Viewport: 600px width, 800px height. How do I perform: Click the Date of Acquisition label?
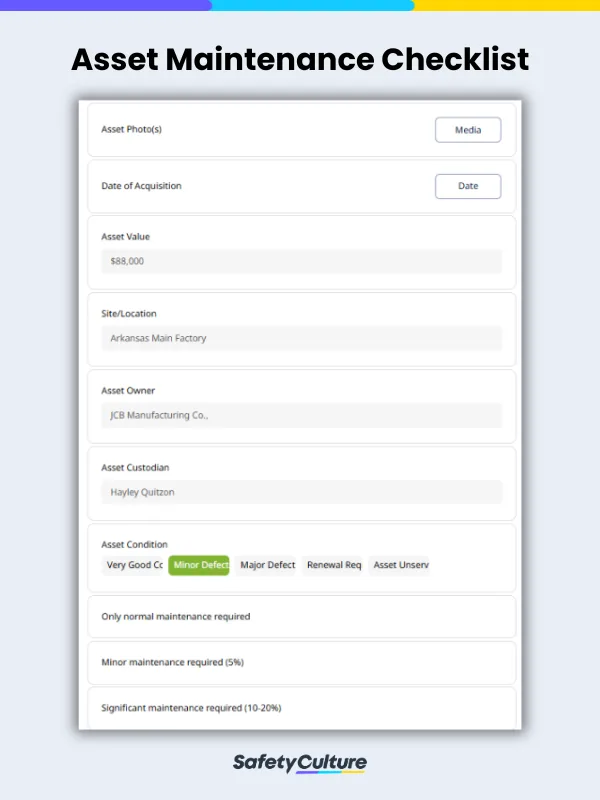tap(141, 186)
